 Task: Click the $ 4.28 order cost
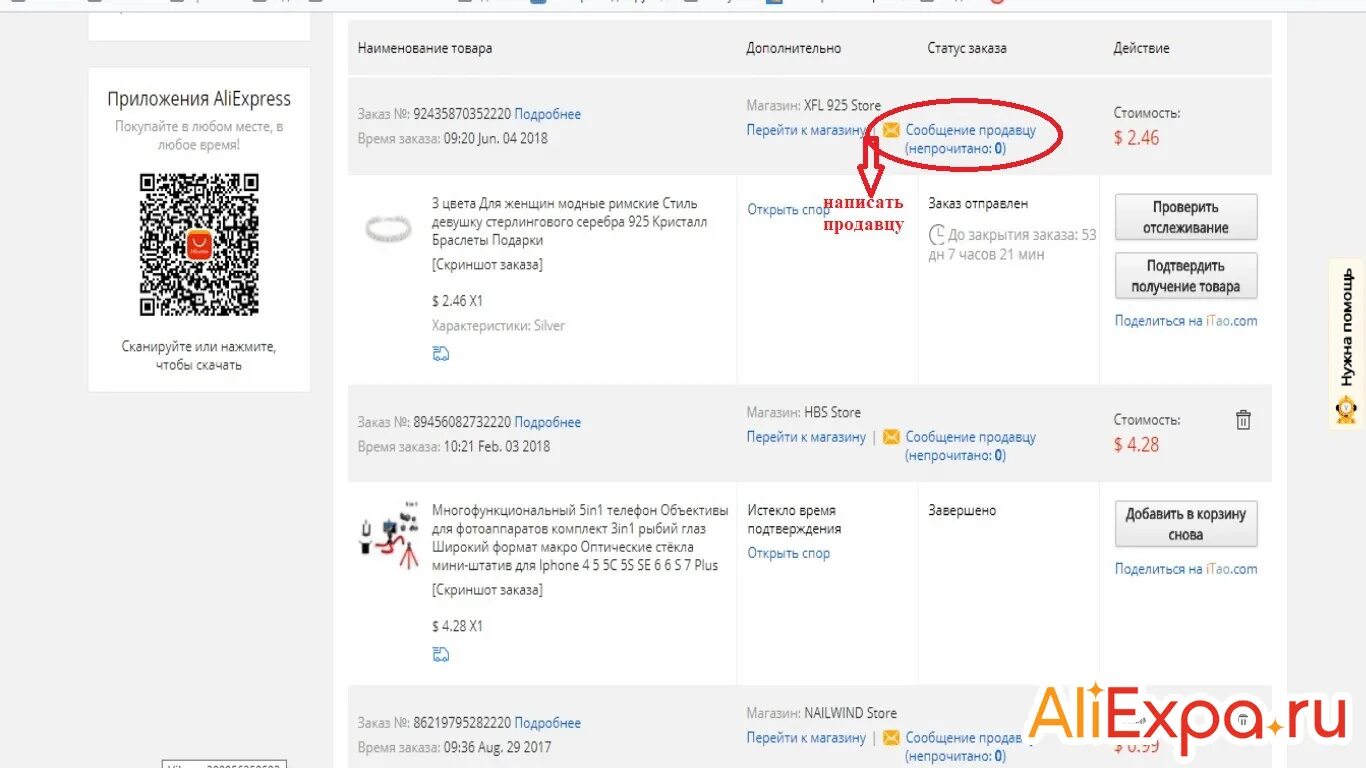click(1137, 445)
